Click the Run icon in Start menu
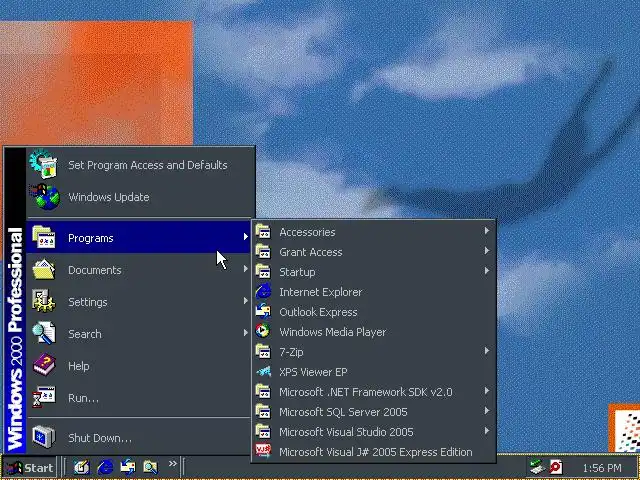 coord(44,397)
